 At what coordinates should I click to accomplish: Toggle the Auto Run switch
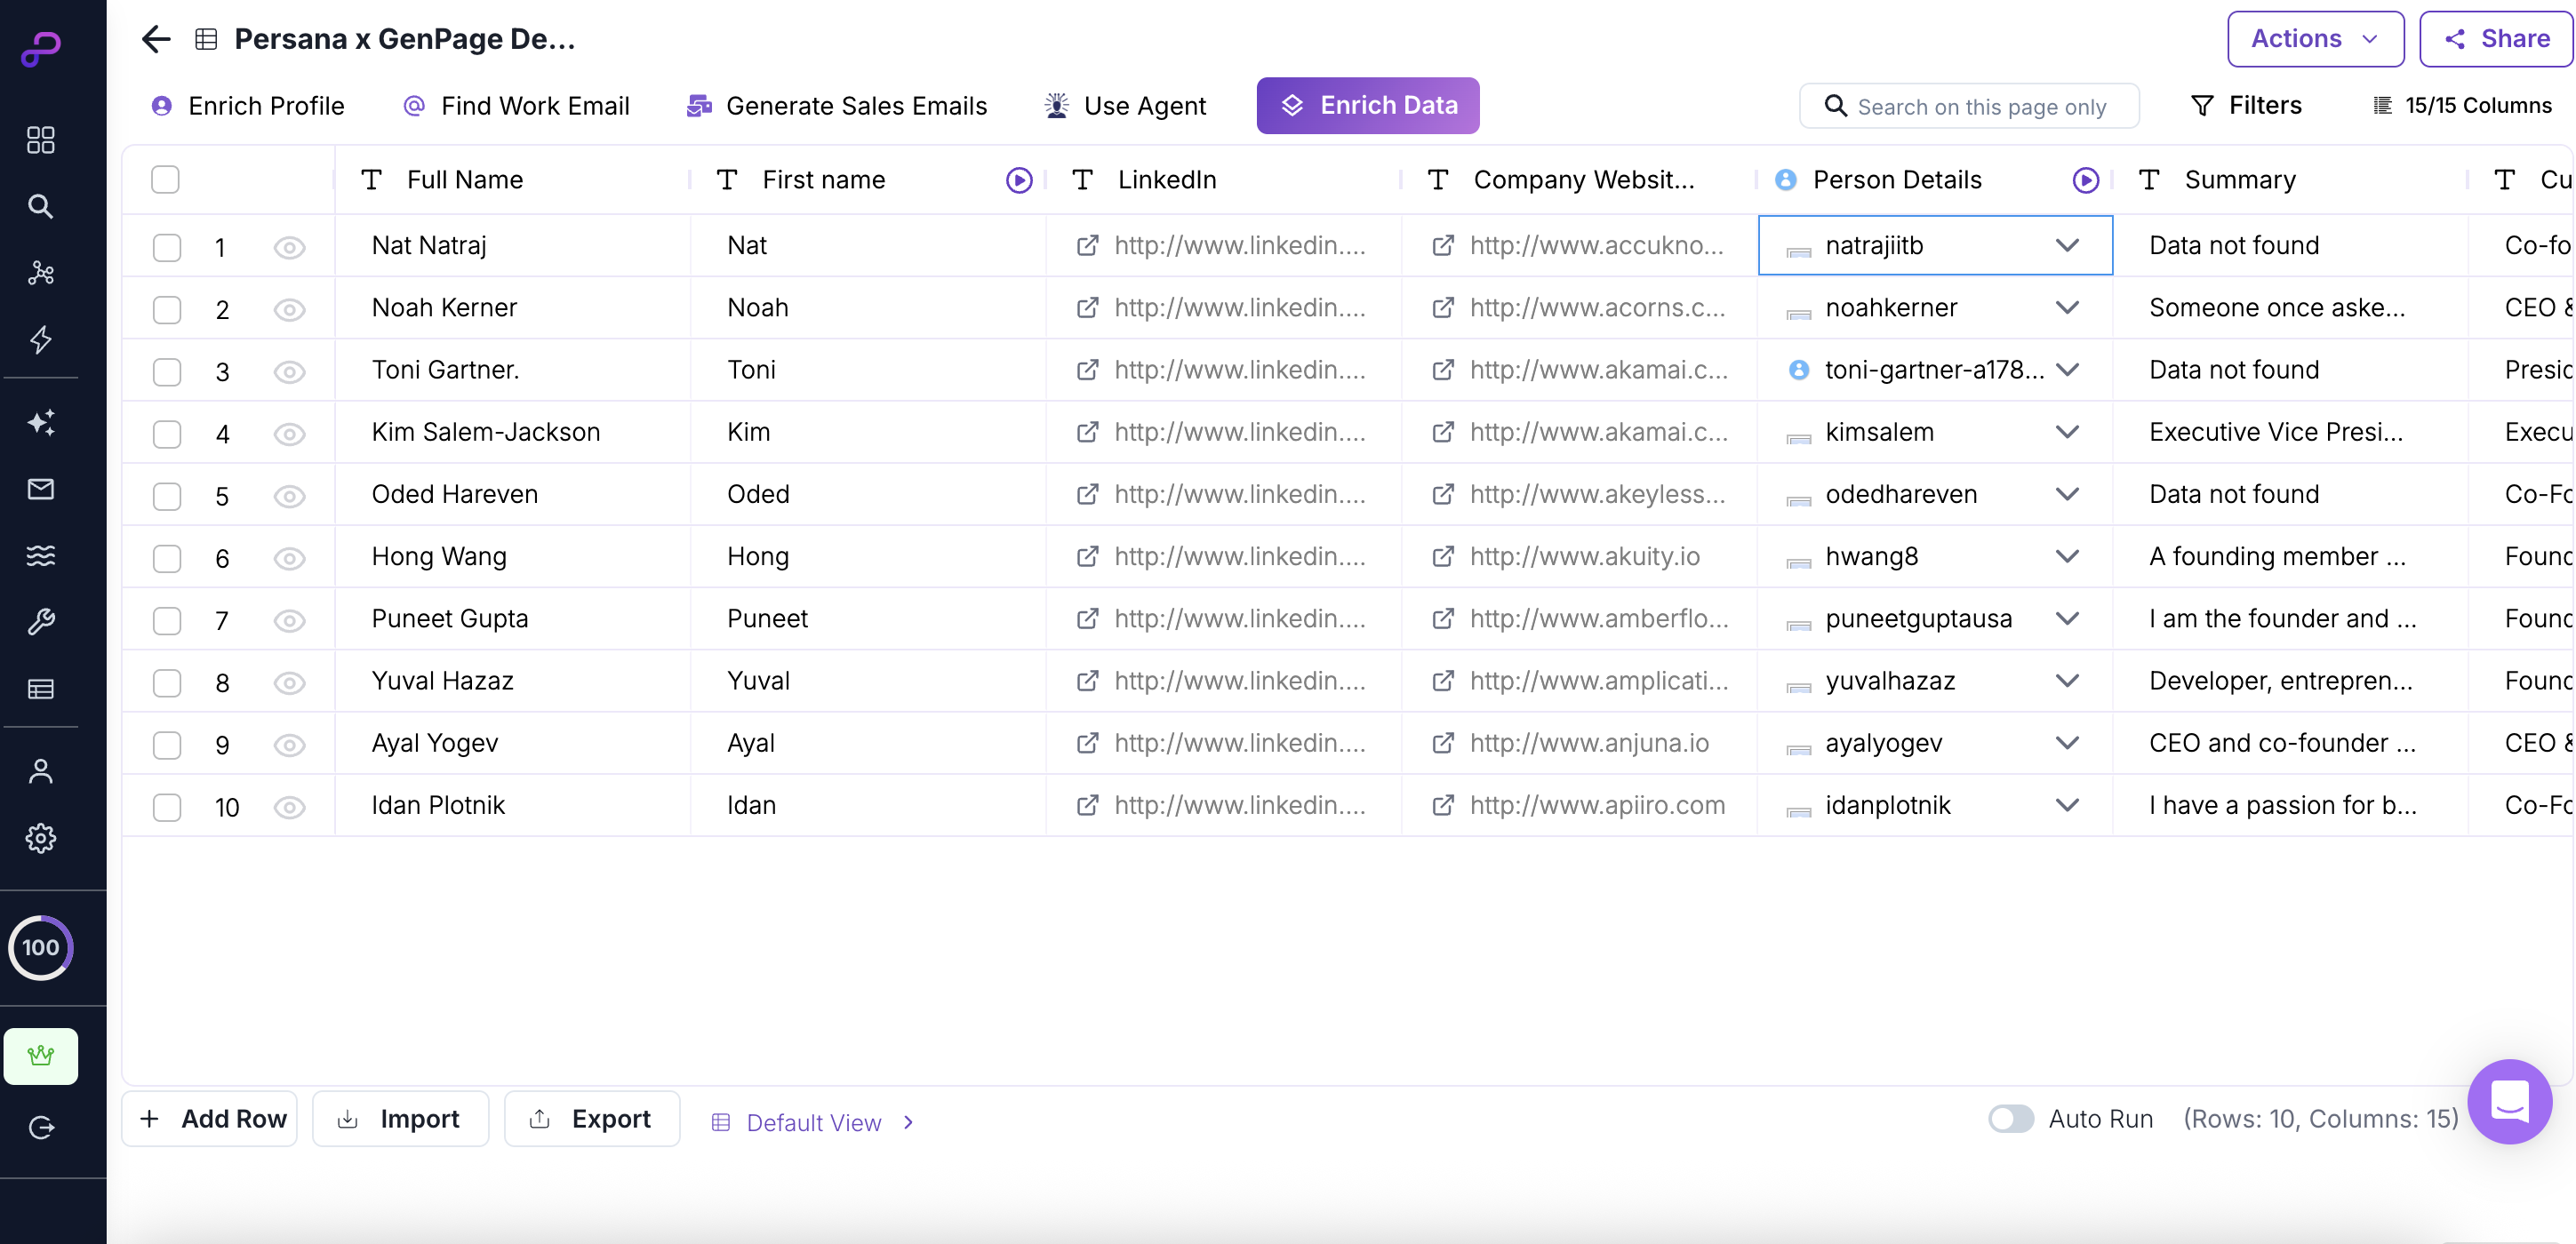[2010, 1118]
